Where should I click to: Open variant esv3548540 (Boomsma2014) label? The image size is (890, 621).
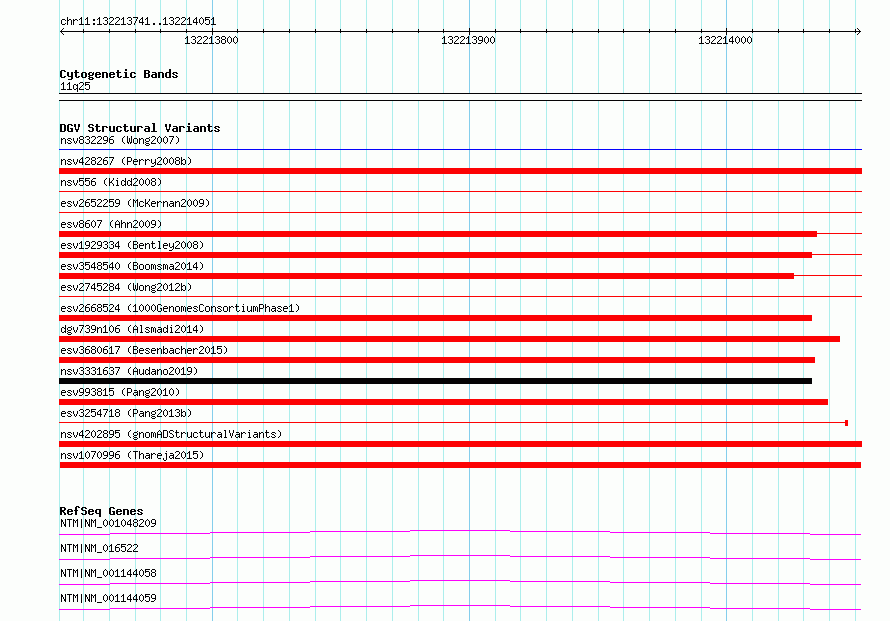click(132, 266)
